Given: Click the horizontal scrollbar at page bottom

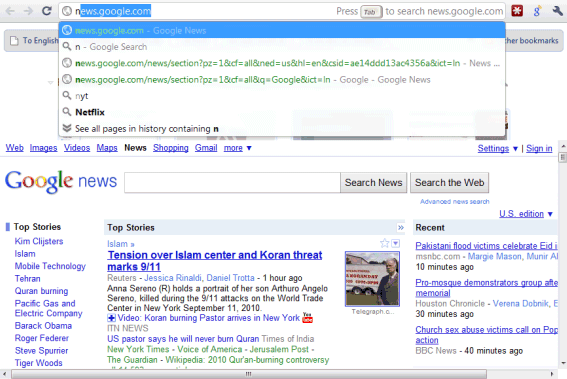Looking at the screenshot, I should point(248,374).
